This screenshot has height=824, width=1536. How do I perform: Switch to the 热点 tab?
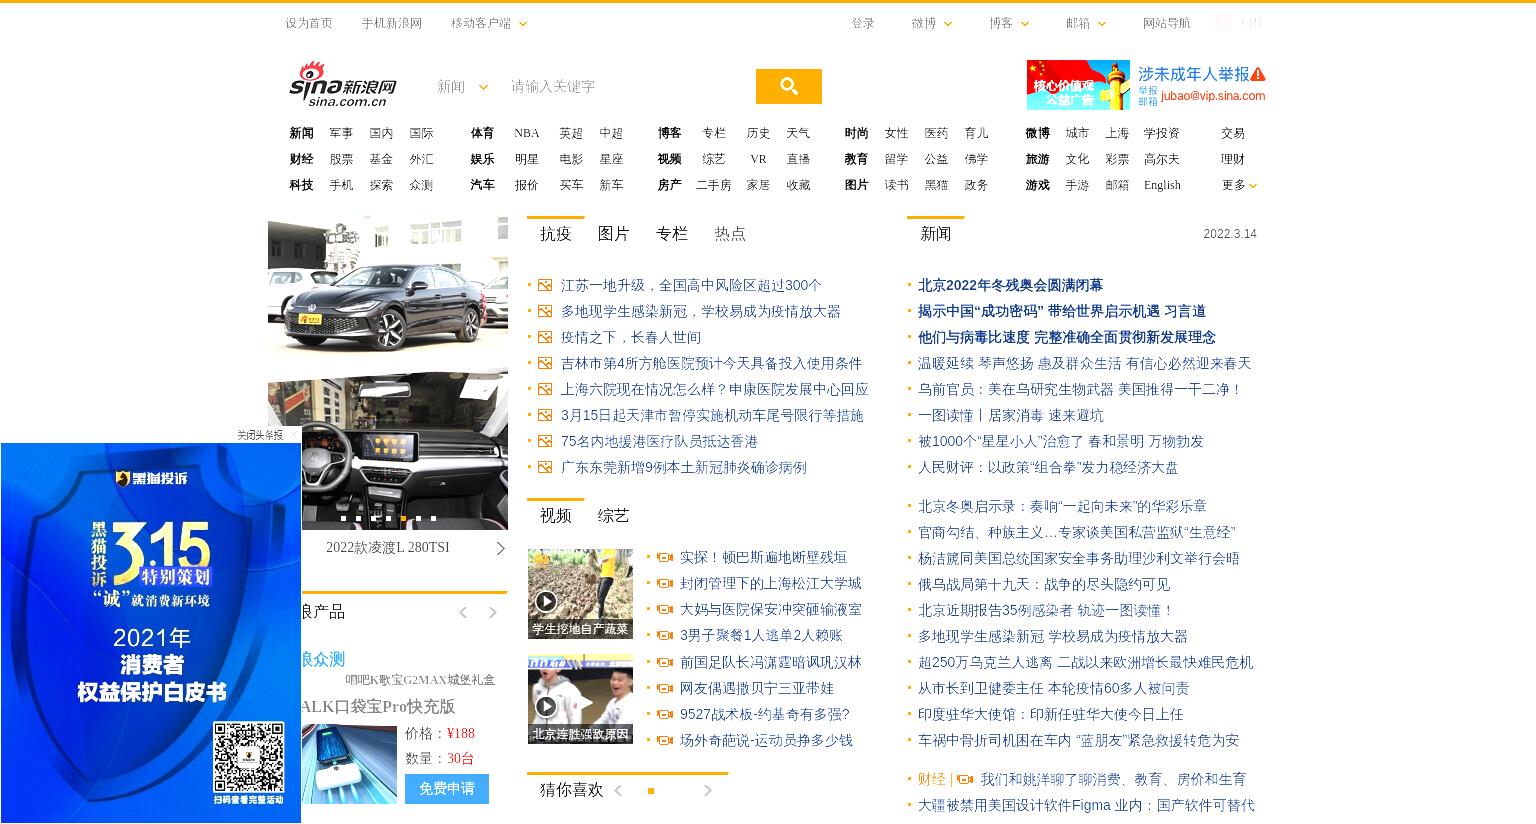coord(730,234)
